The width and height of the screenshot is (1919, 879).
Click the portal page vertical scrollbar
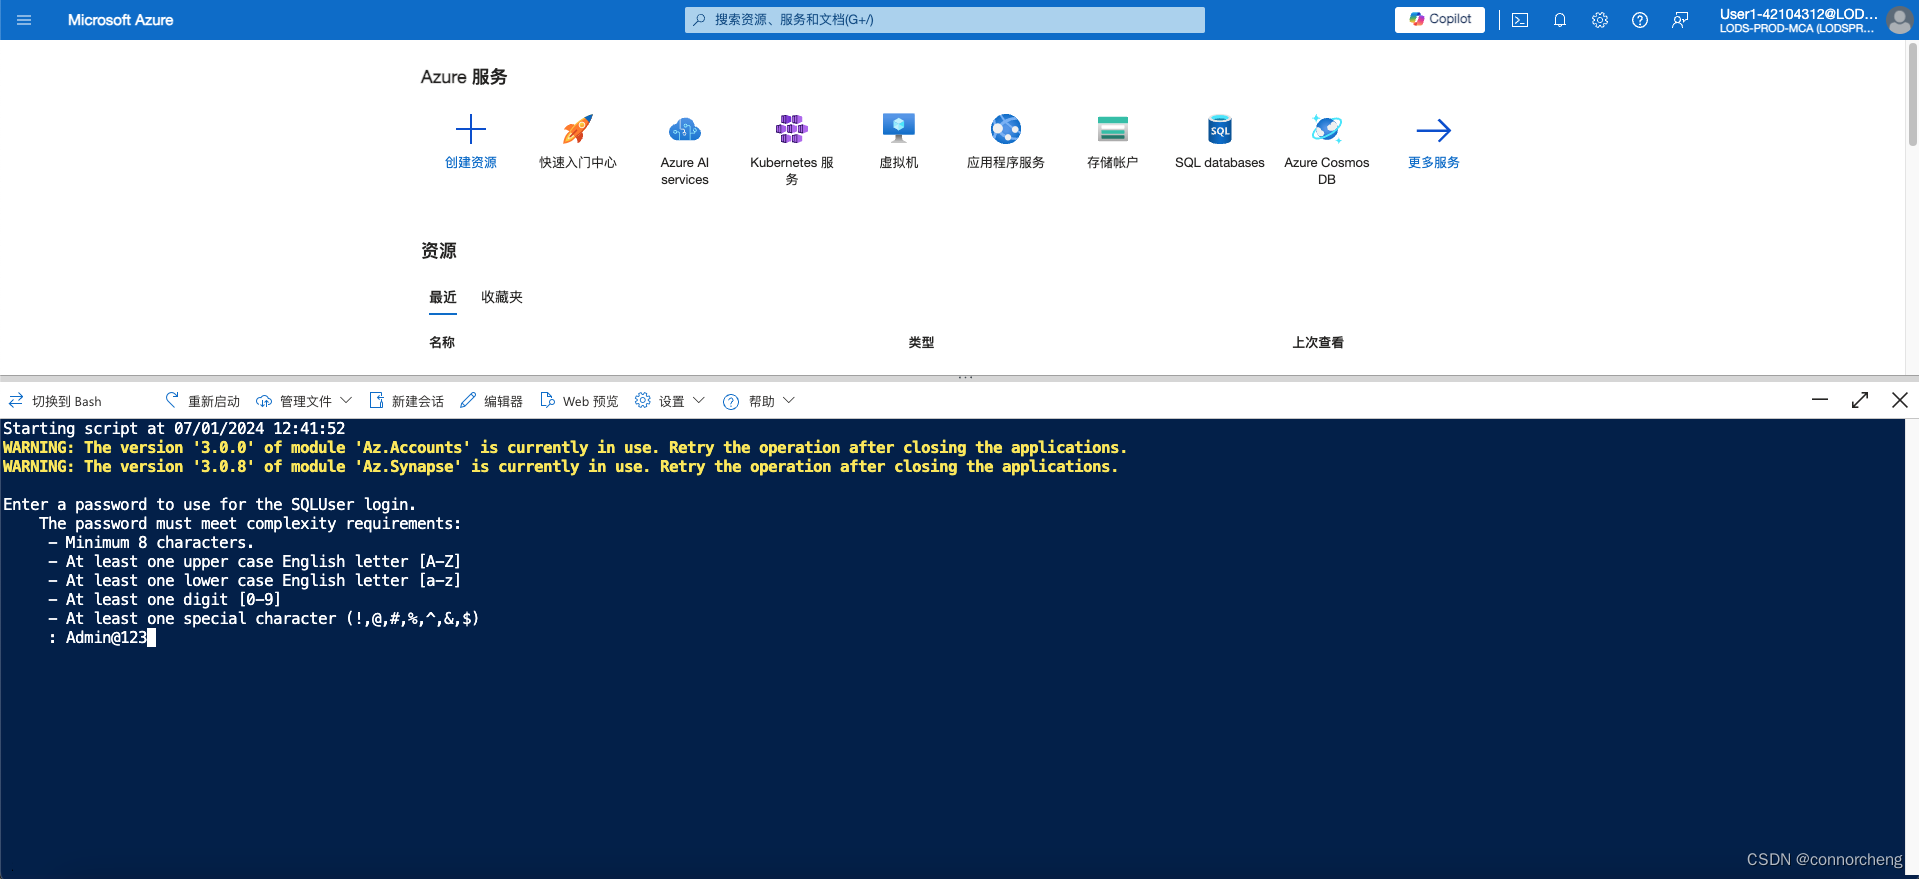pyautogui.click(x=1912, y=95)
